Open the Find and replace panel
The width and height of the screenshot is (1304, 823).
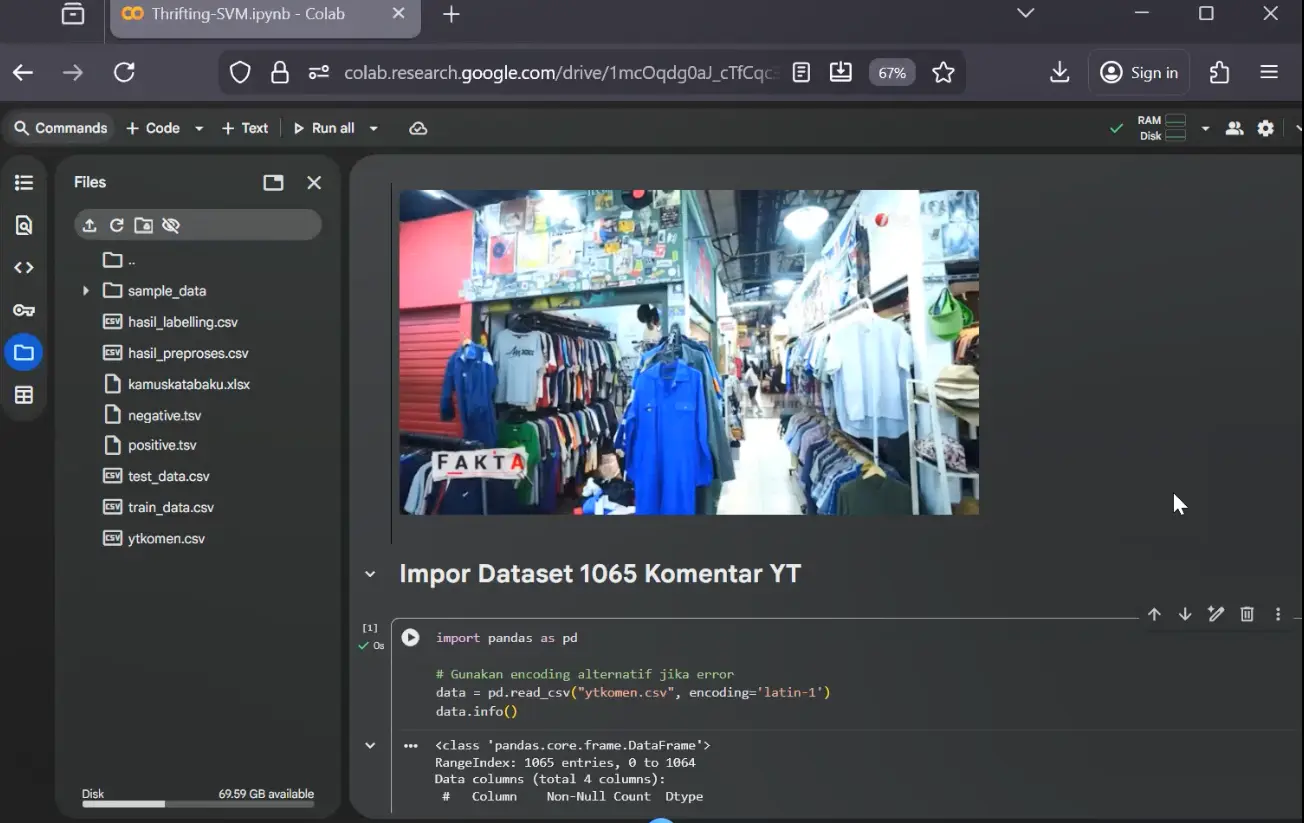coord(24,225)
